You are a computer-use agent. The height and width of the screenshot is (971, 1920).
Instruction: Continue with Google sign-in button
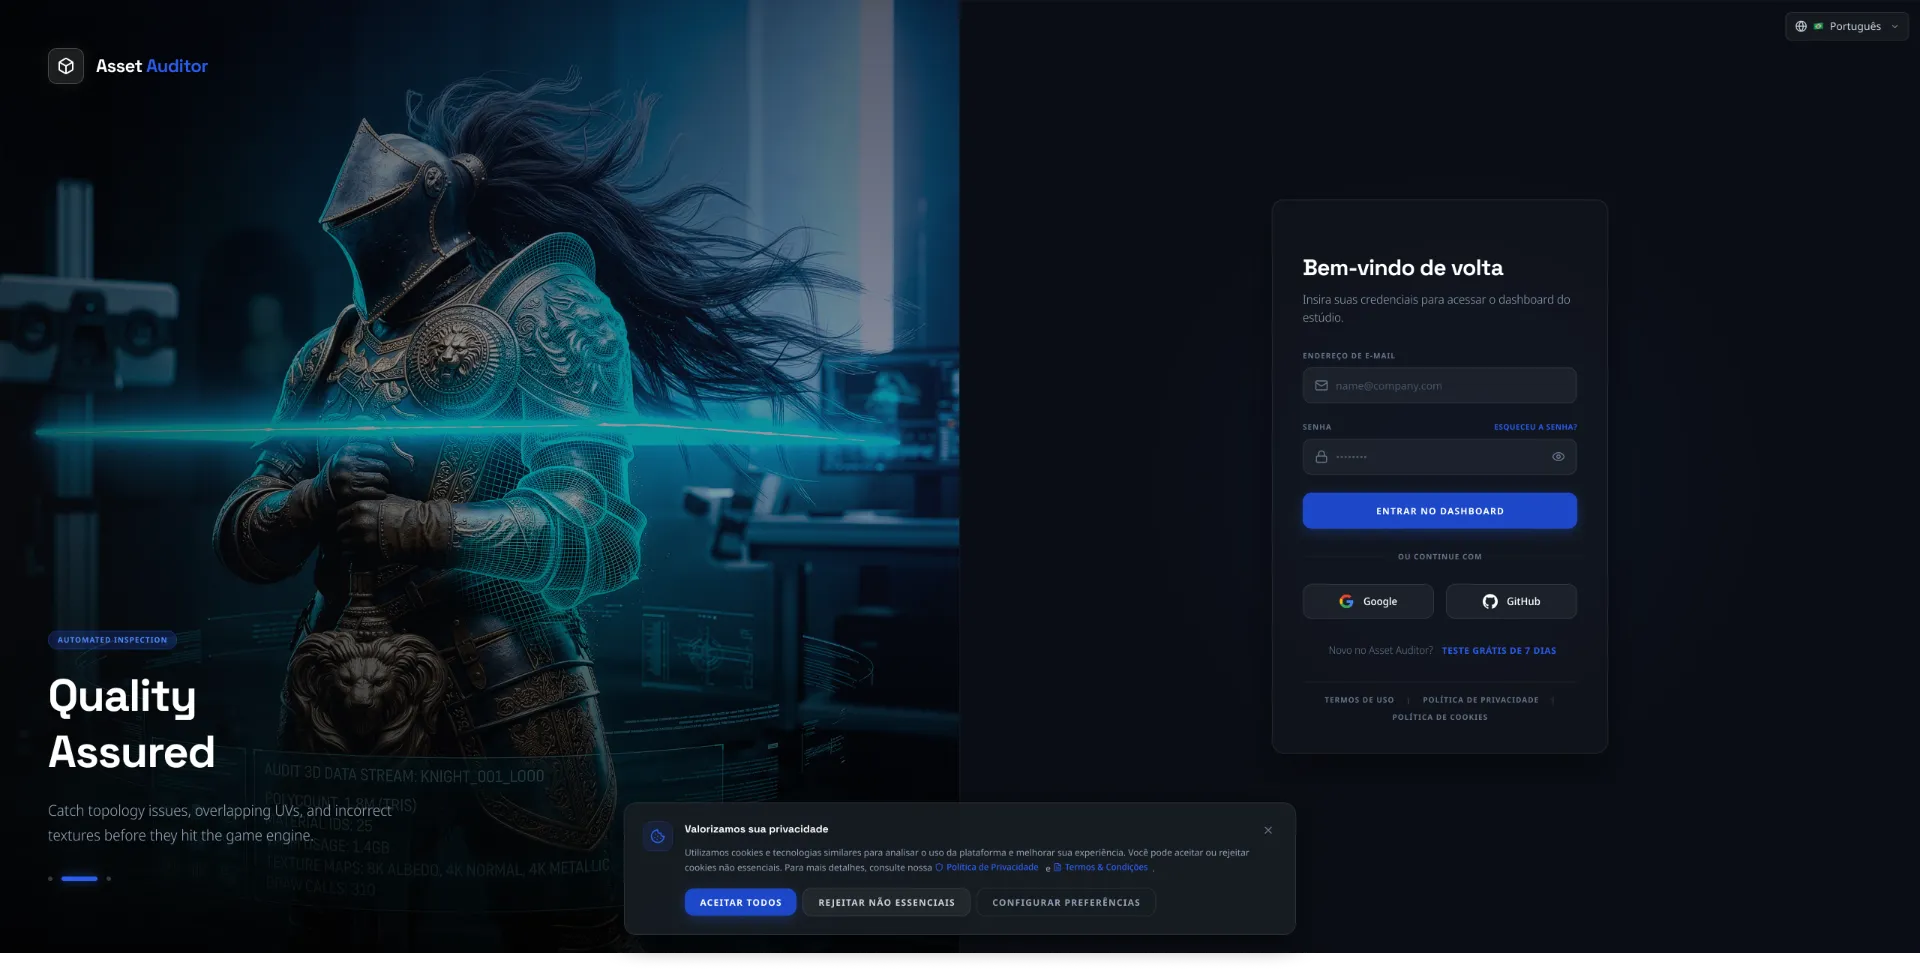(1368, 602)
